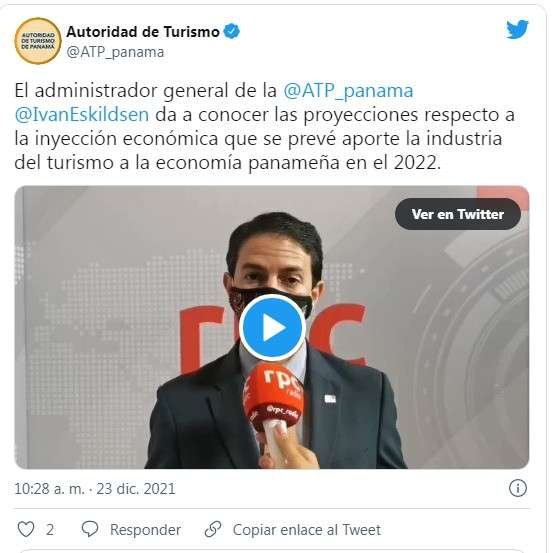
Task: Click the reply speech bubble icon
Action: [x=90, y=529]
